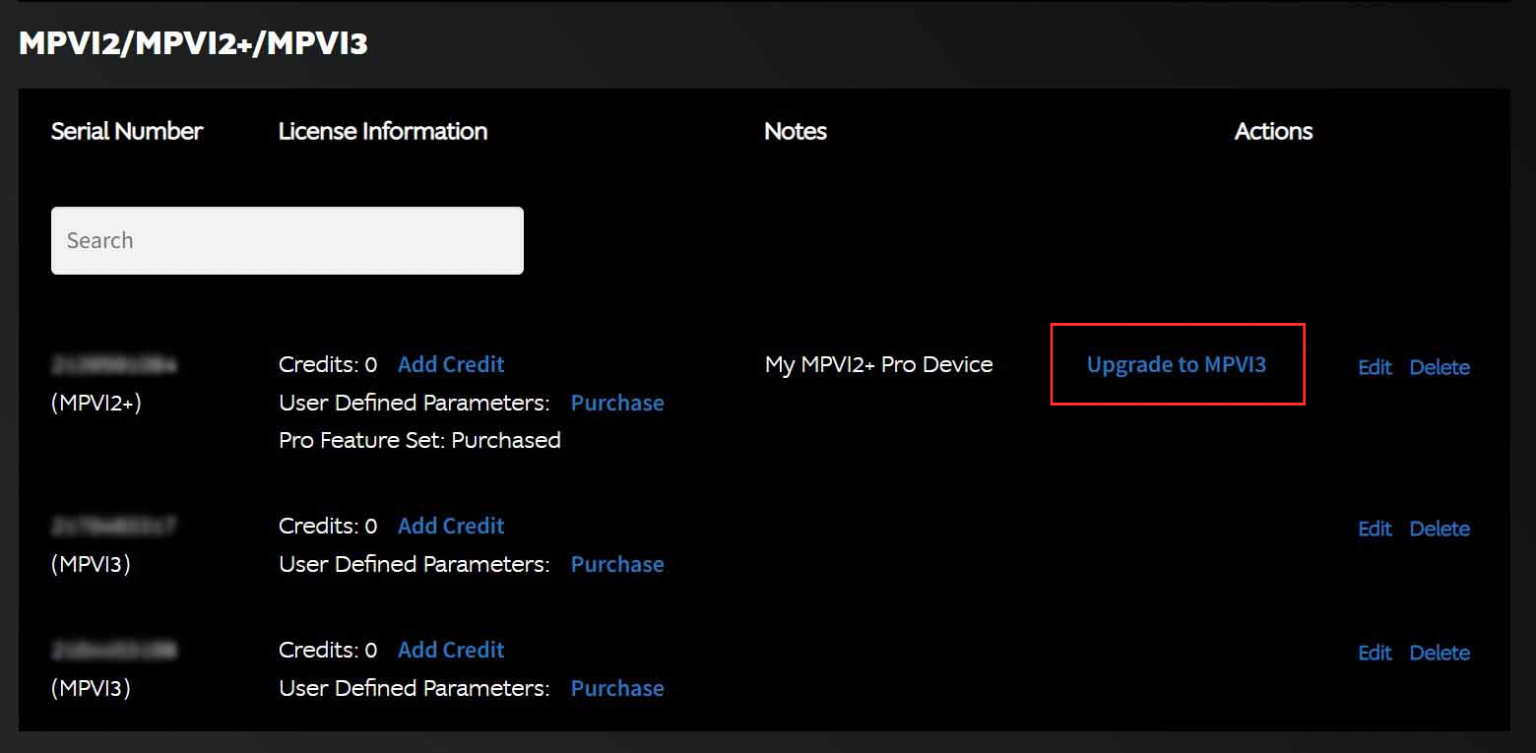
Task: Click Upgrade to MPVI3 for the MPVI2+ device
Action: [1177, 364]
